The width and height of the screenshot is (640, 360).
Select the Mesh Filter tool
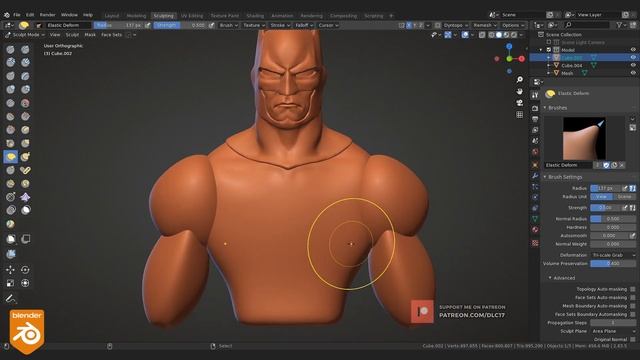click(x=11, y=254)
